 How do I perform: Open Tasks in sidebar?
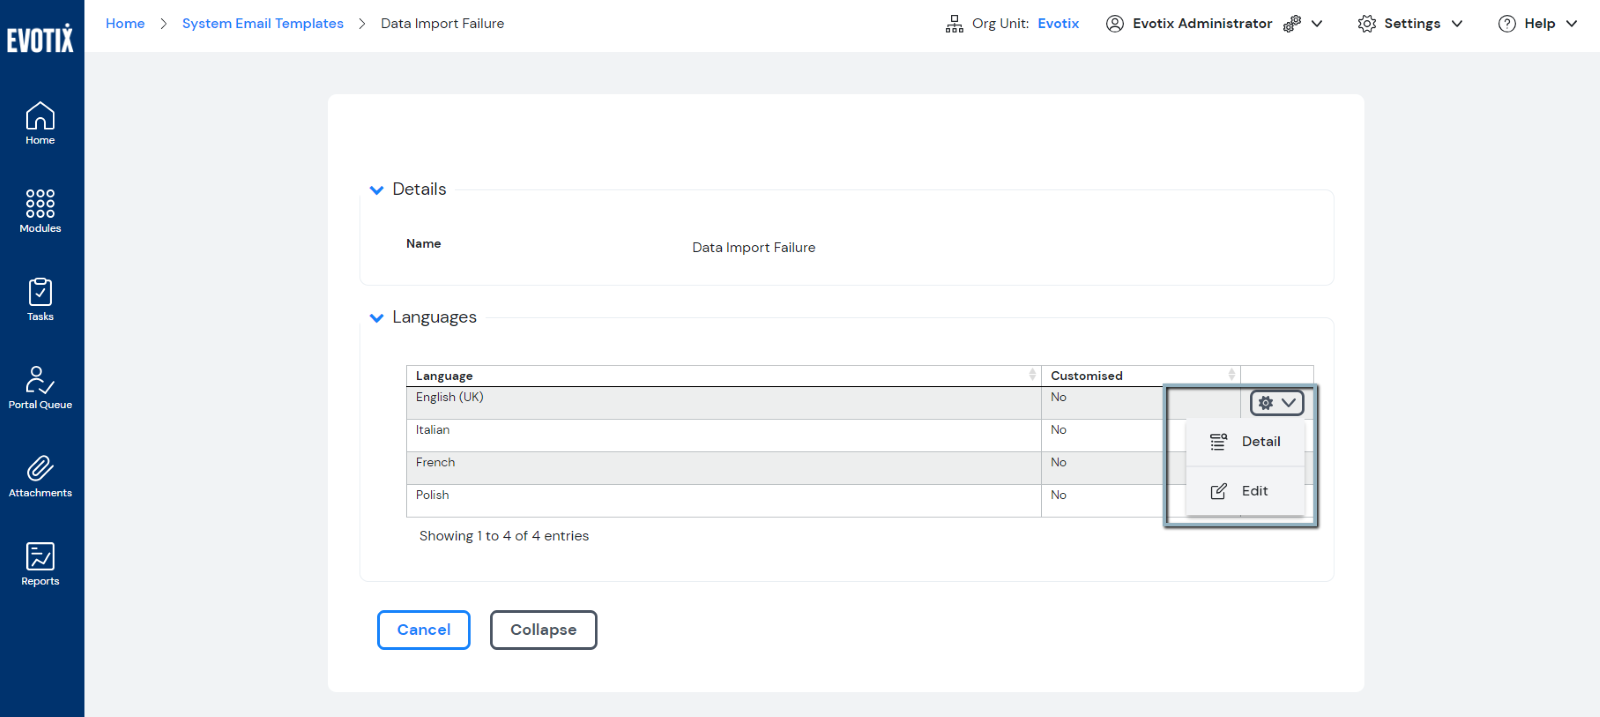click(x=40, y=299)
